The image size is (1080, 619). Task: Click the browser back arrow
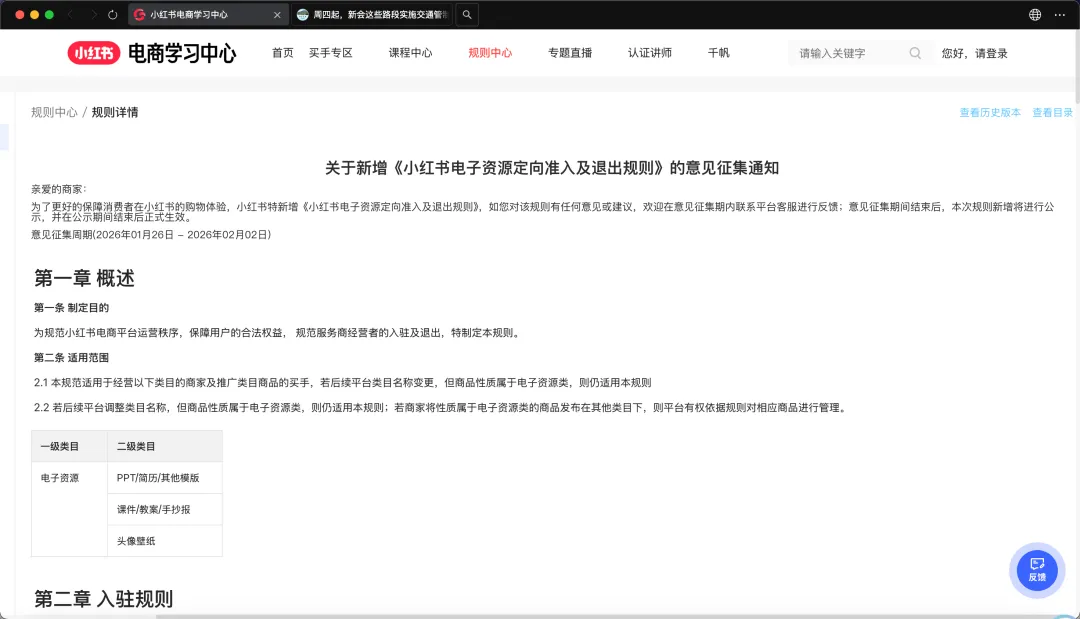[71, 14]
